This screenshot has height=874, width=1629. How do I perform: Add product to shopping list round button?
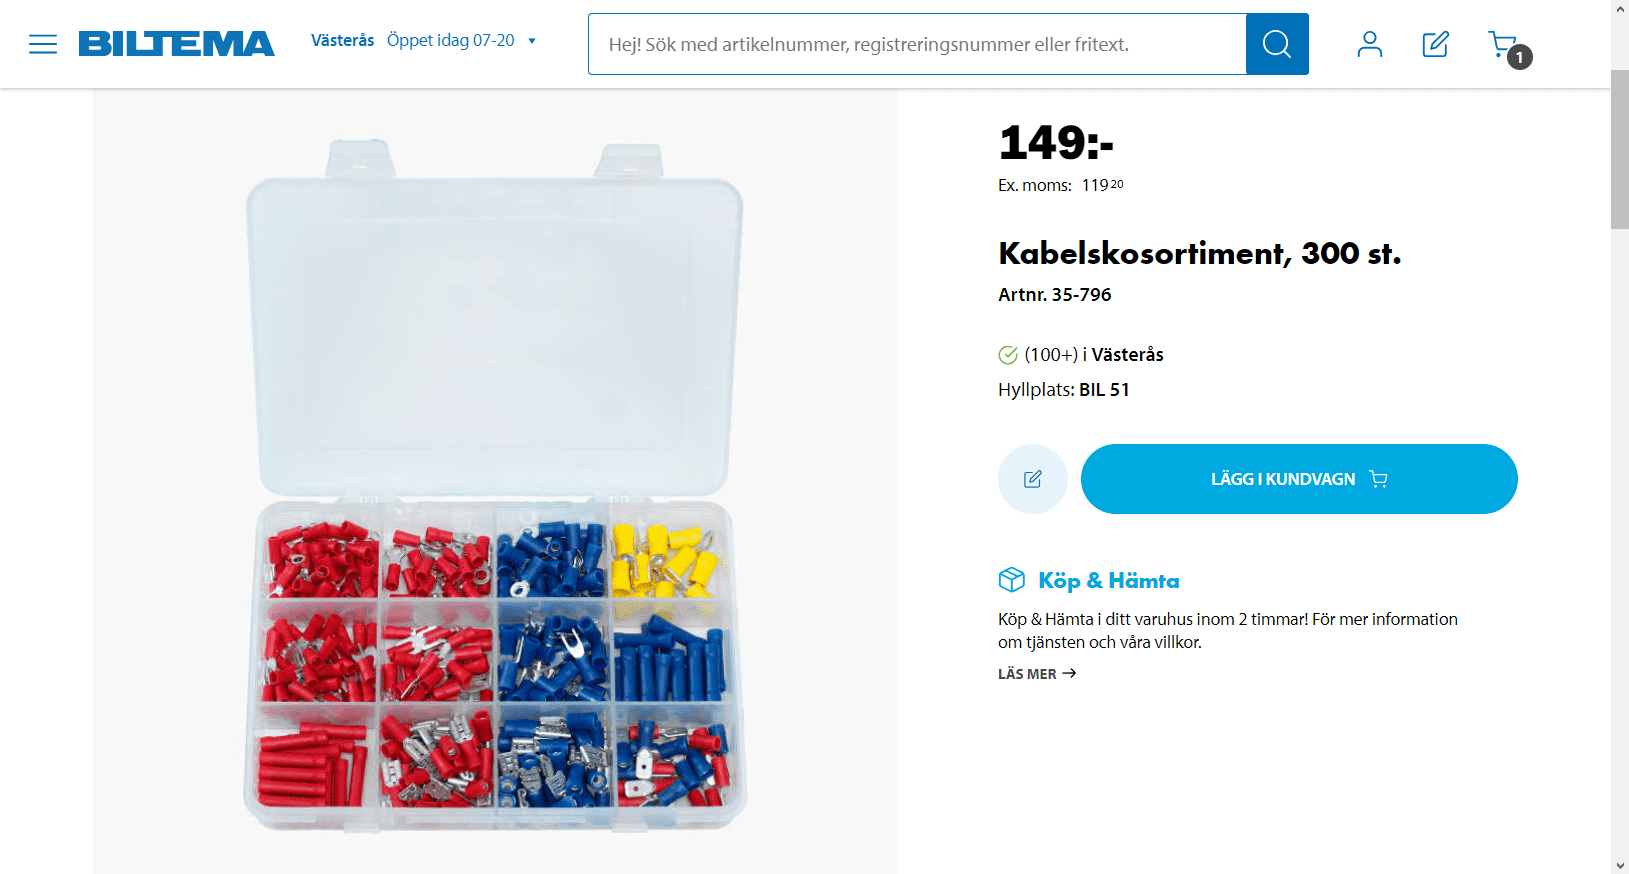coord(1033,479)
